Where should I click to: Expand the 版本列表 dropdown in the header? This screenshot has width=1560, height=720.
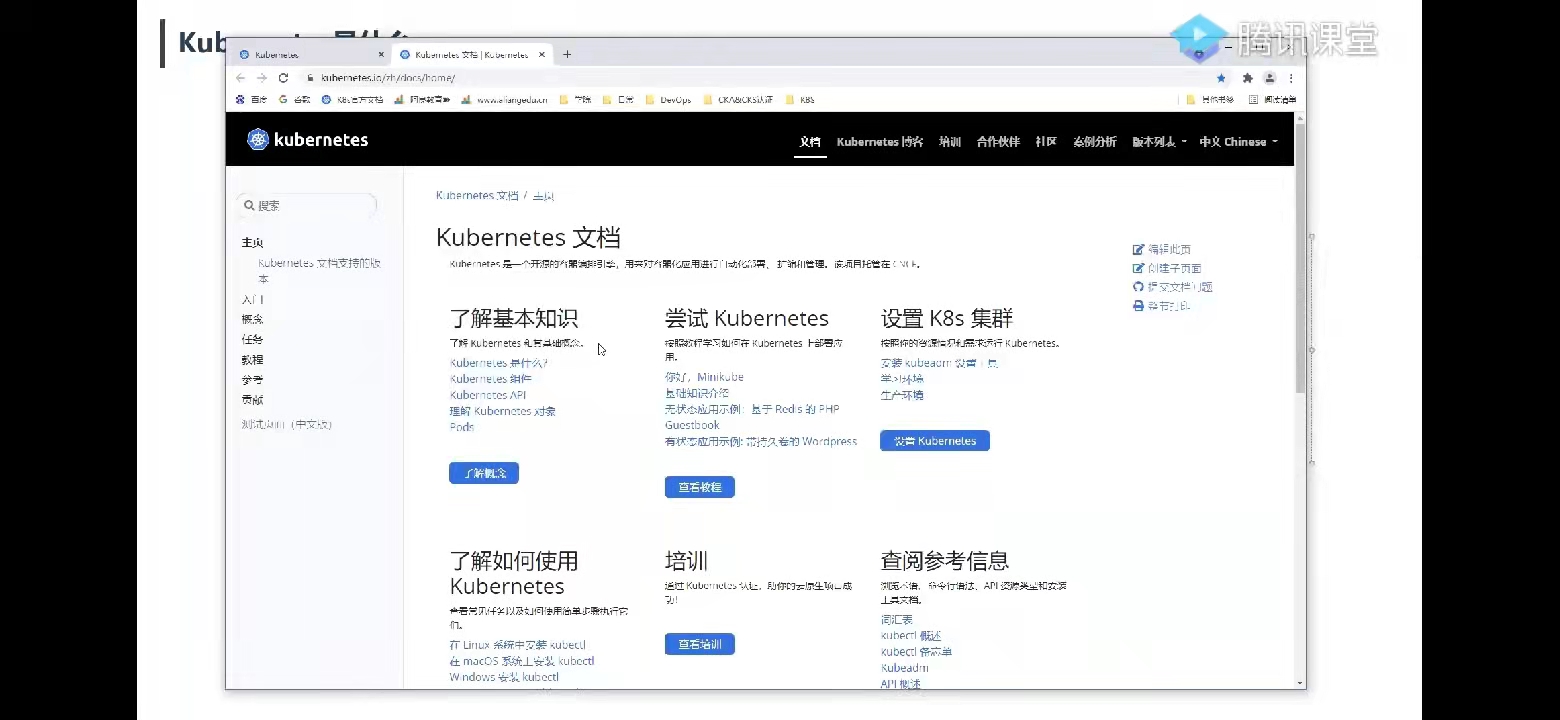click(x=1159, y=142)
